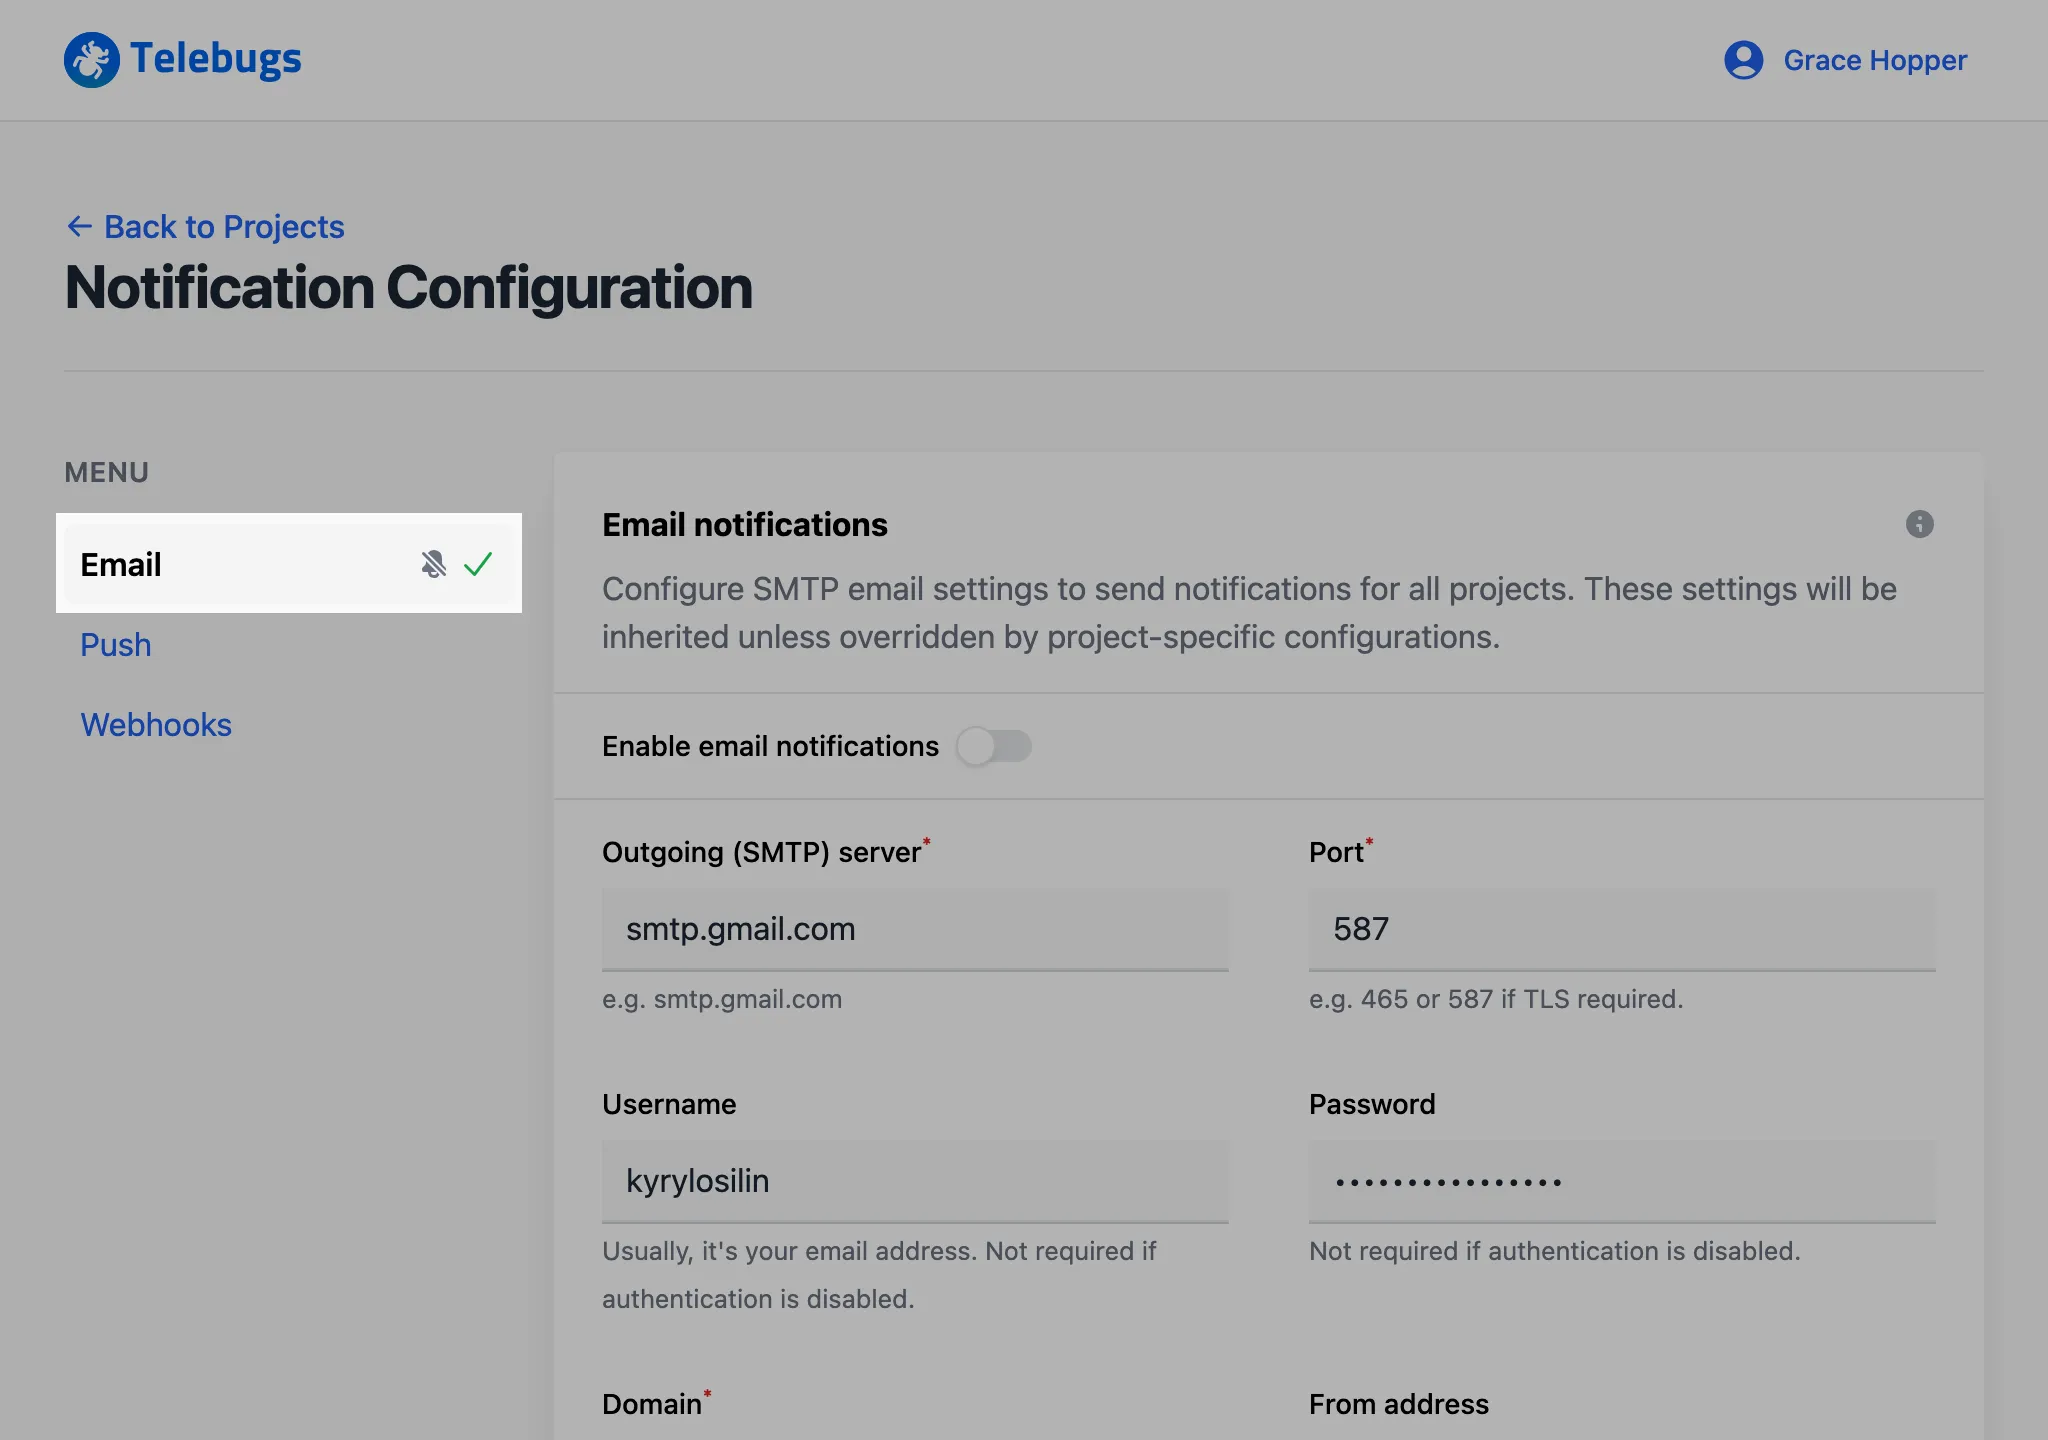Focus the Port input field

click(x=1622, y=930)
